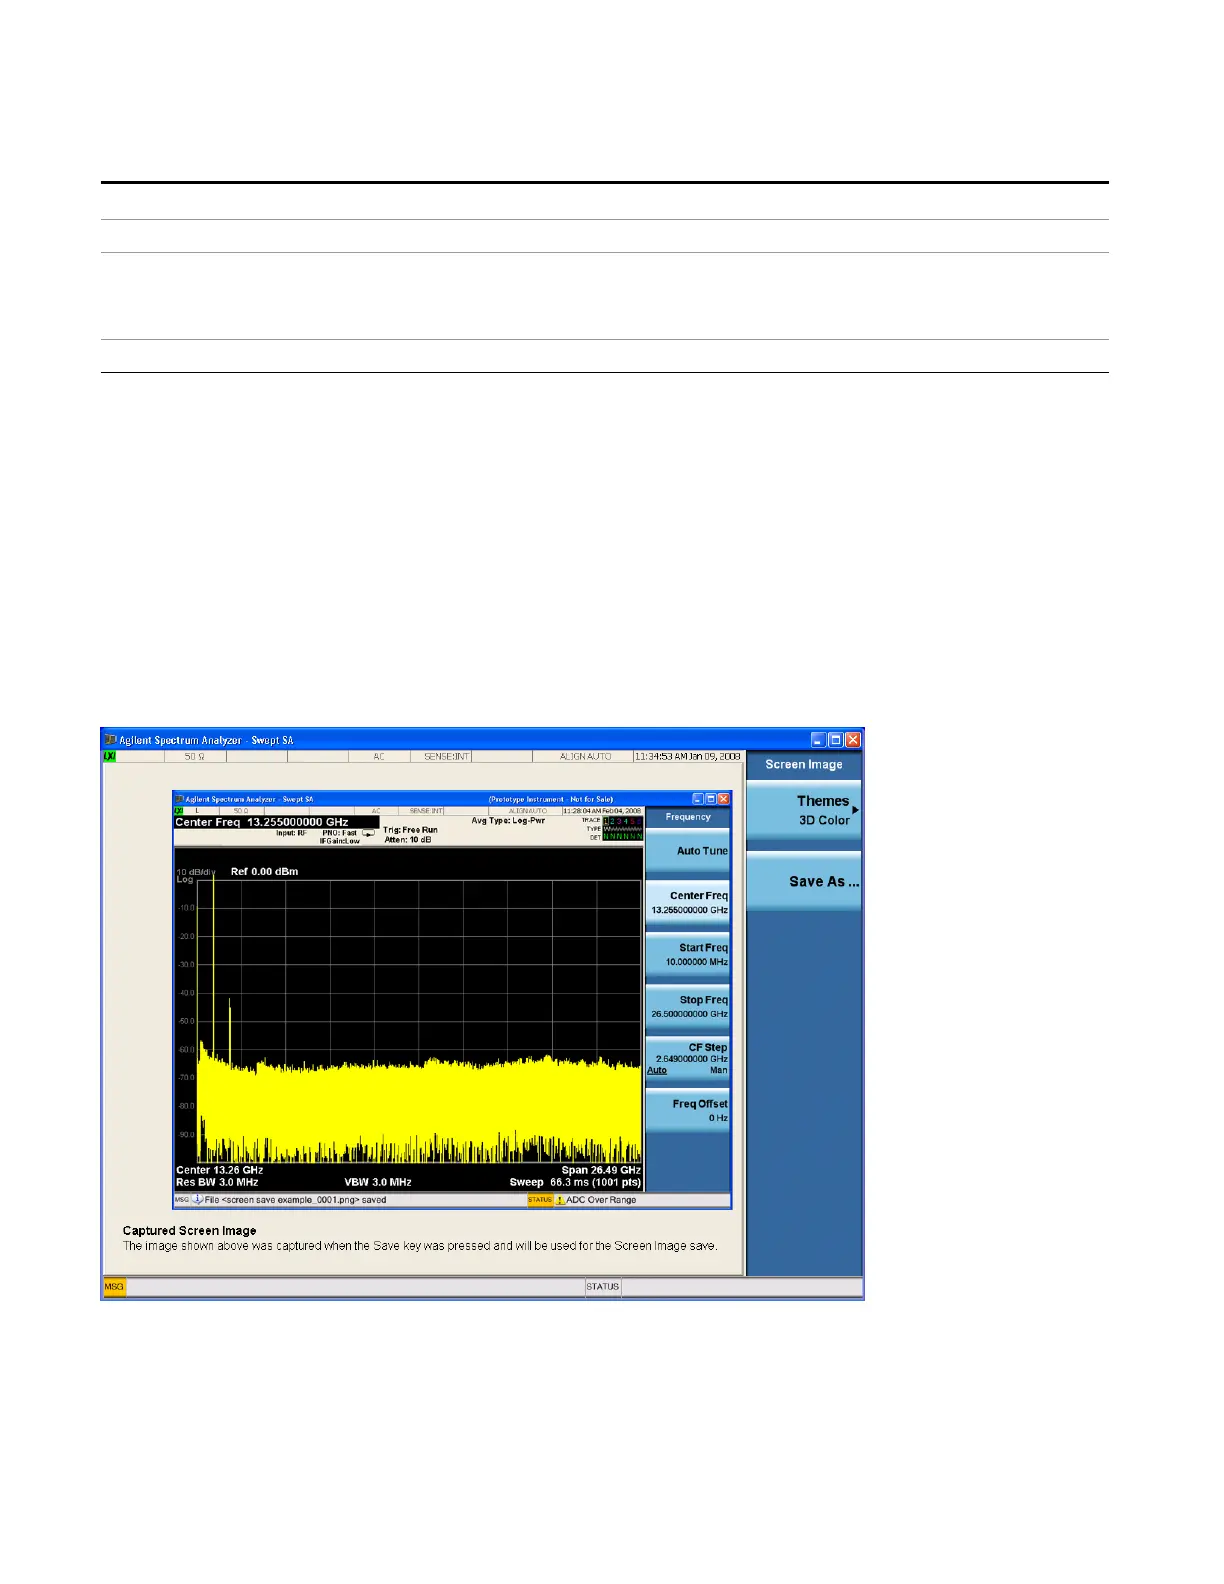Click the Avg Type: Log-Pwr label
Image resolution: width=1224 pixels, height=1584 pixels.
coord(508,821)
